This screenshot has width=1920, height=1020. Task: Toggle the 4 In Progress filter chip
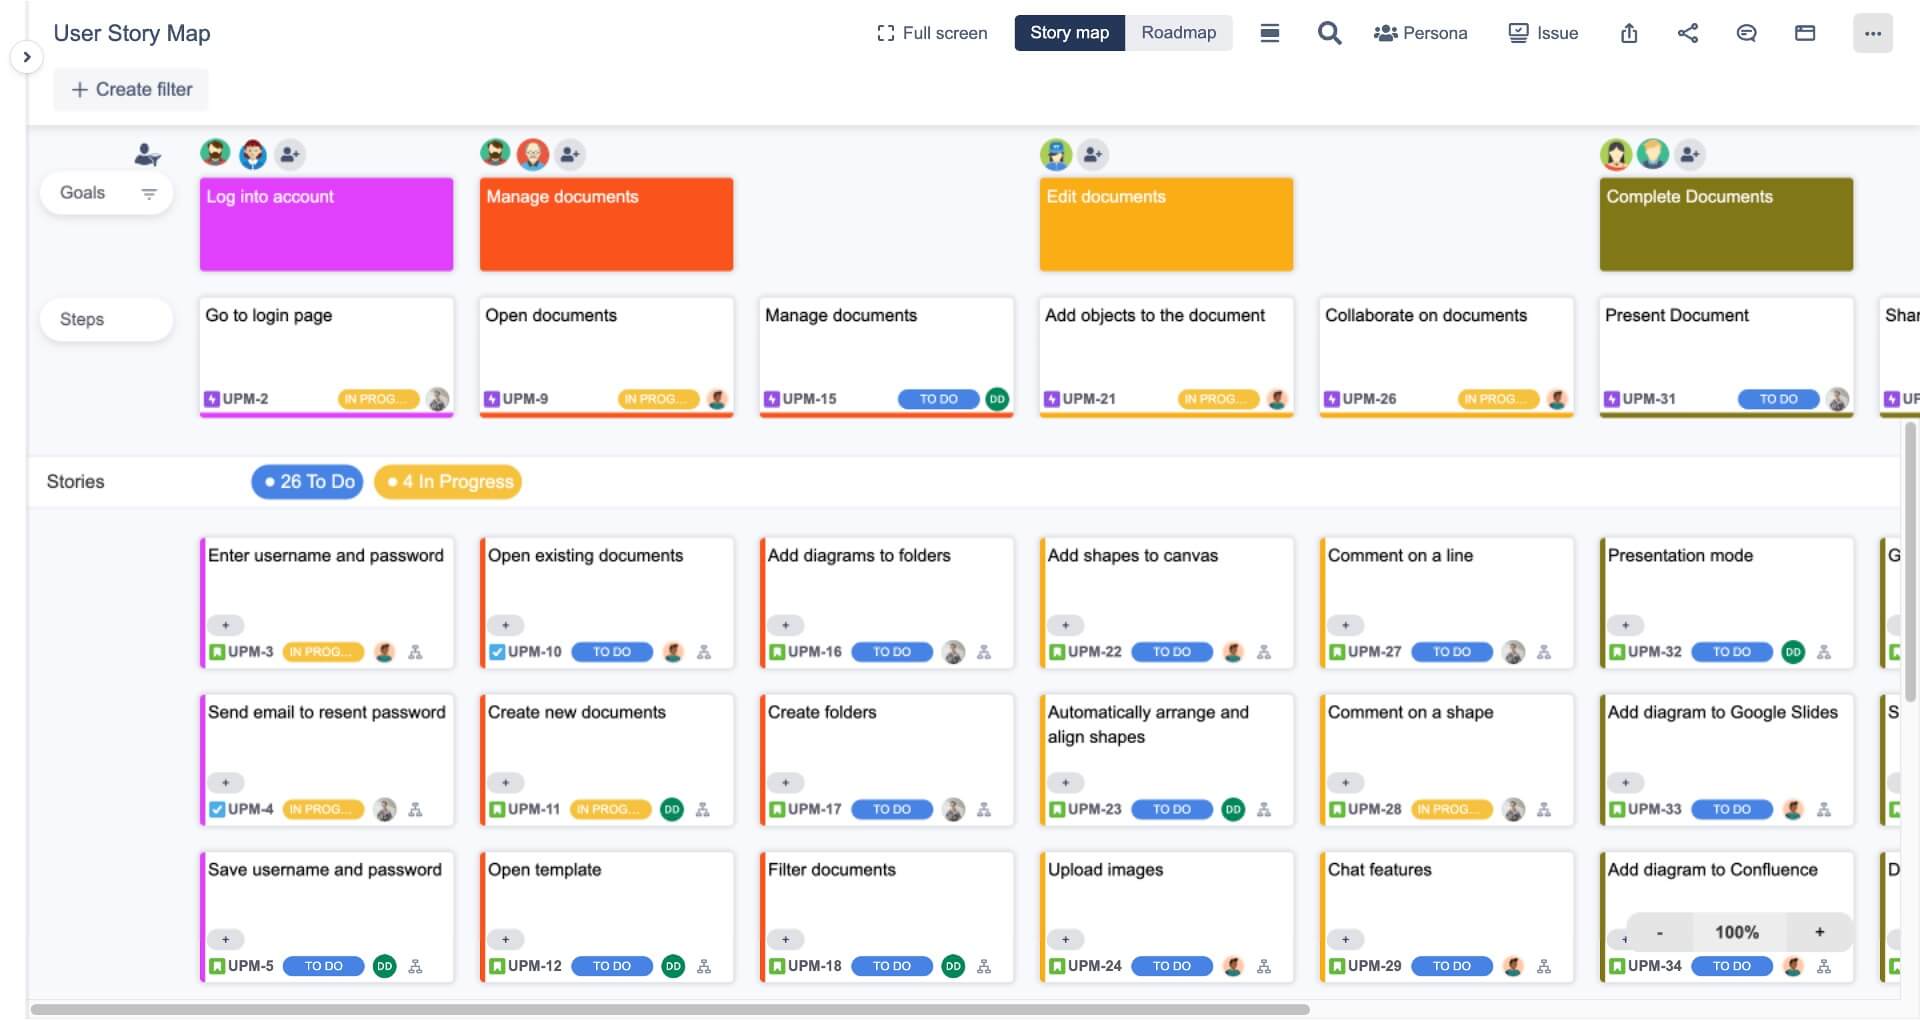click(447, 481)
